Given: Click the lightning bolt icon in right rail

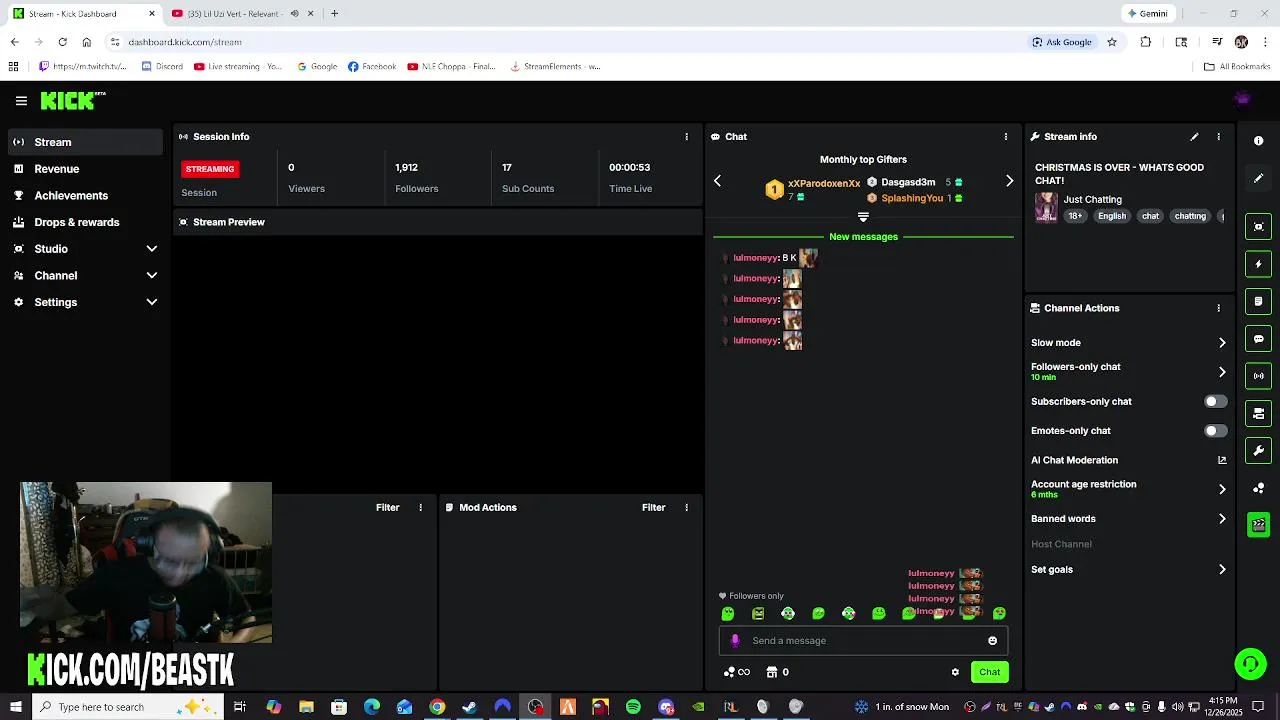Looking at the screenshot, I should tap(1258, 264).
